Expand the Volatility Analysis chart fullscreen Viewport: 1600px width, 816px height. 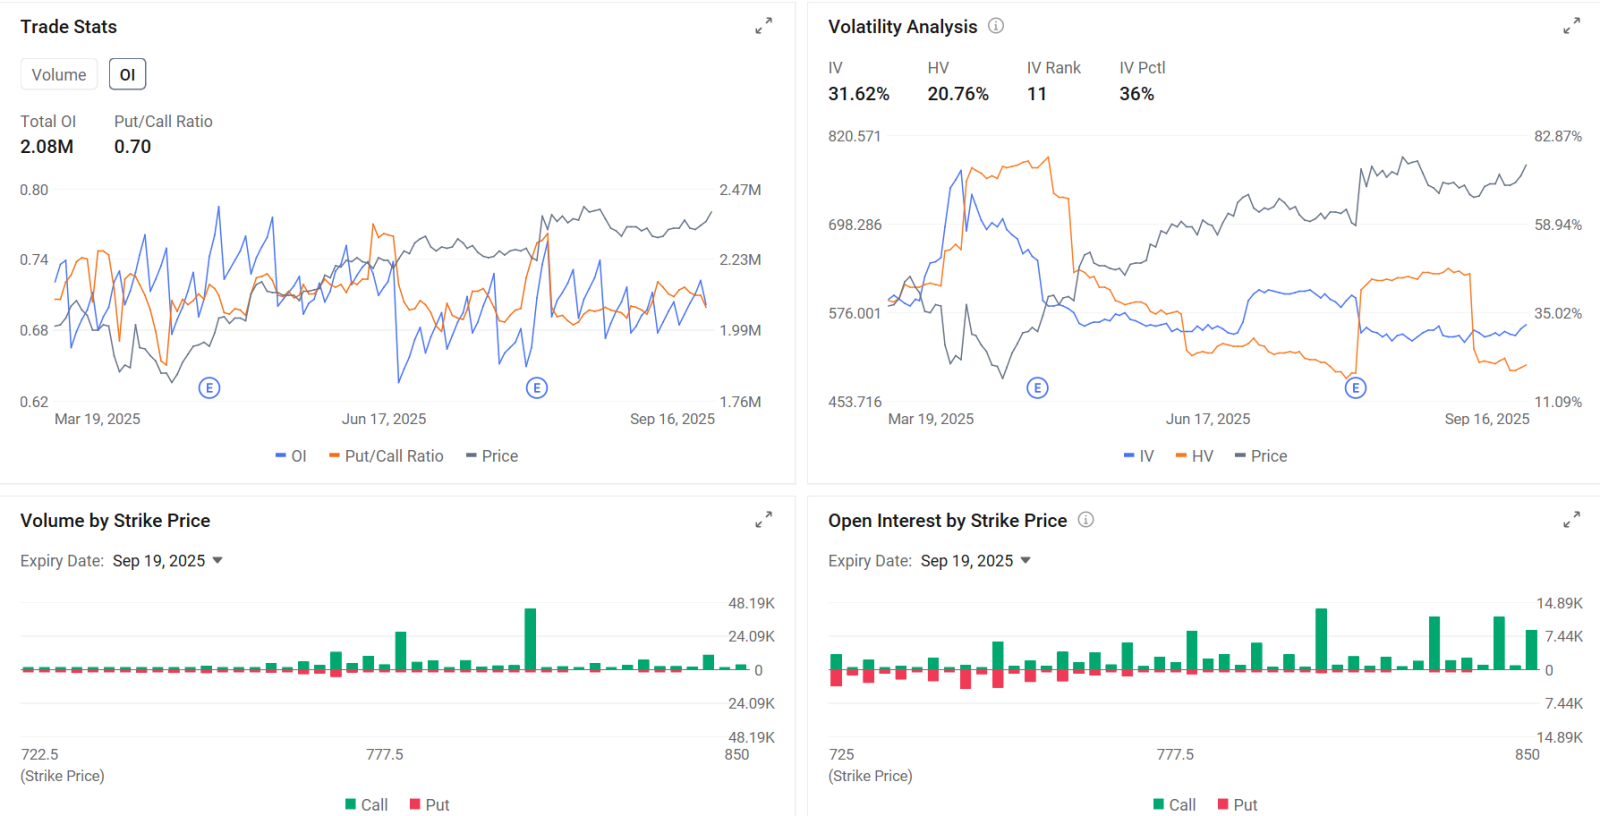click(x=1571, y=26)
